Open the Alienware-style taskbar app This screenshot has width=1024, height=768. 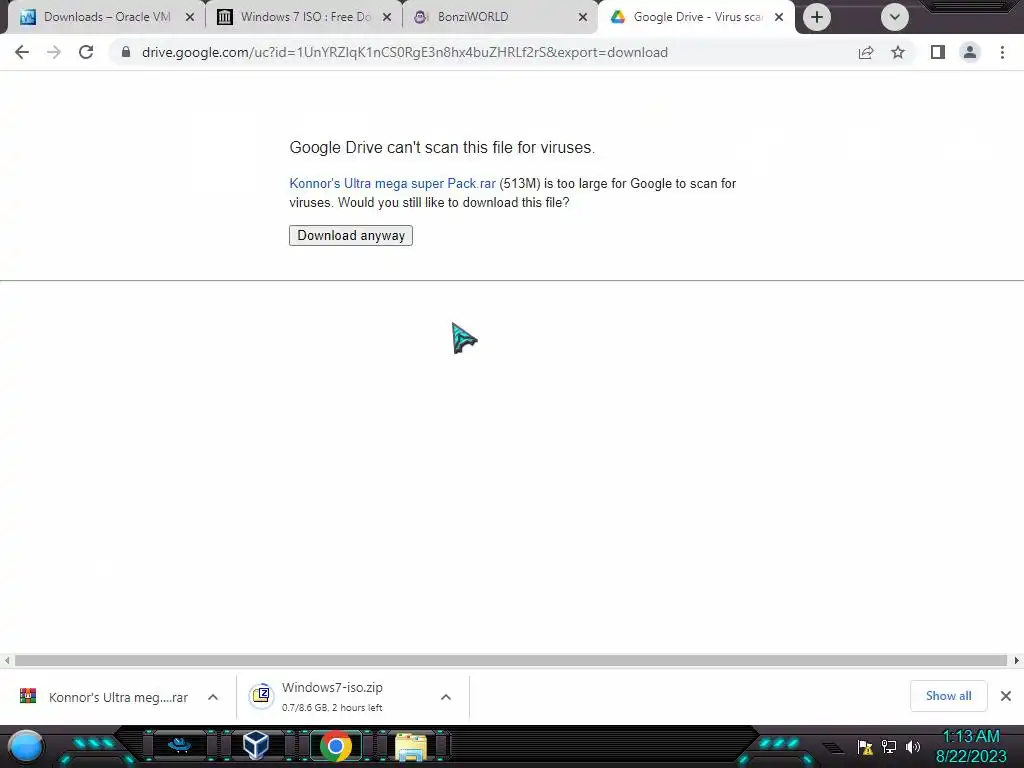179,745
